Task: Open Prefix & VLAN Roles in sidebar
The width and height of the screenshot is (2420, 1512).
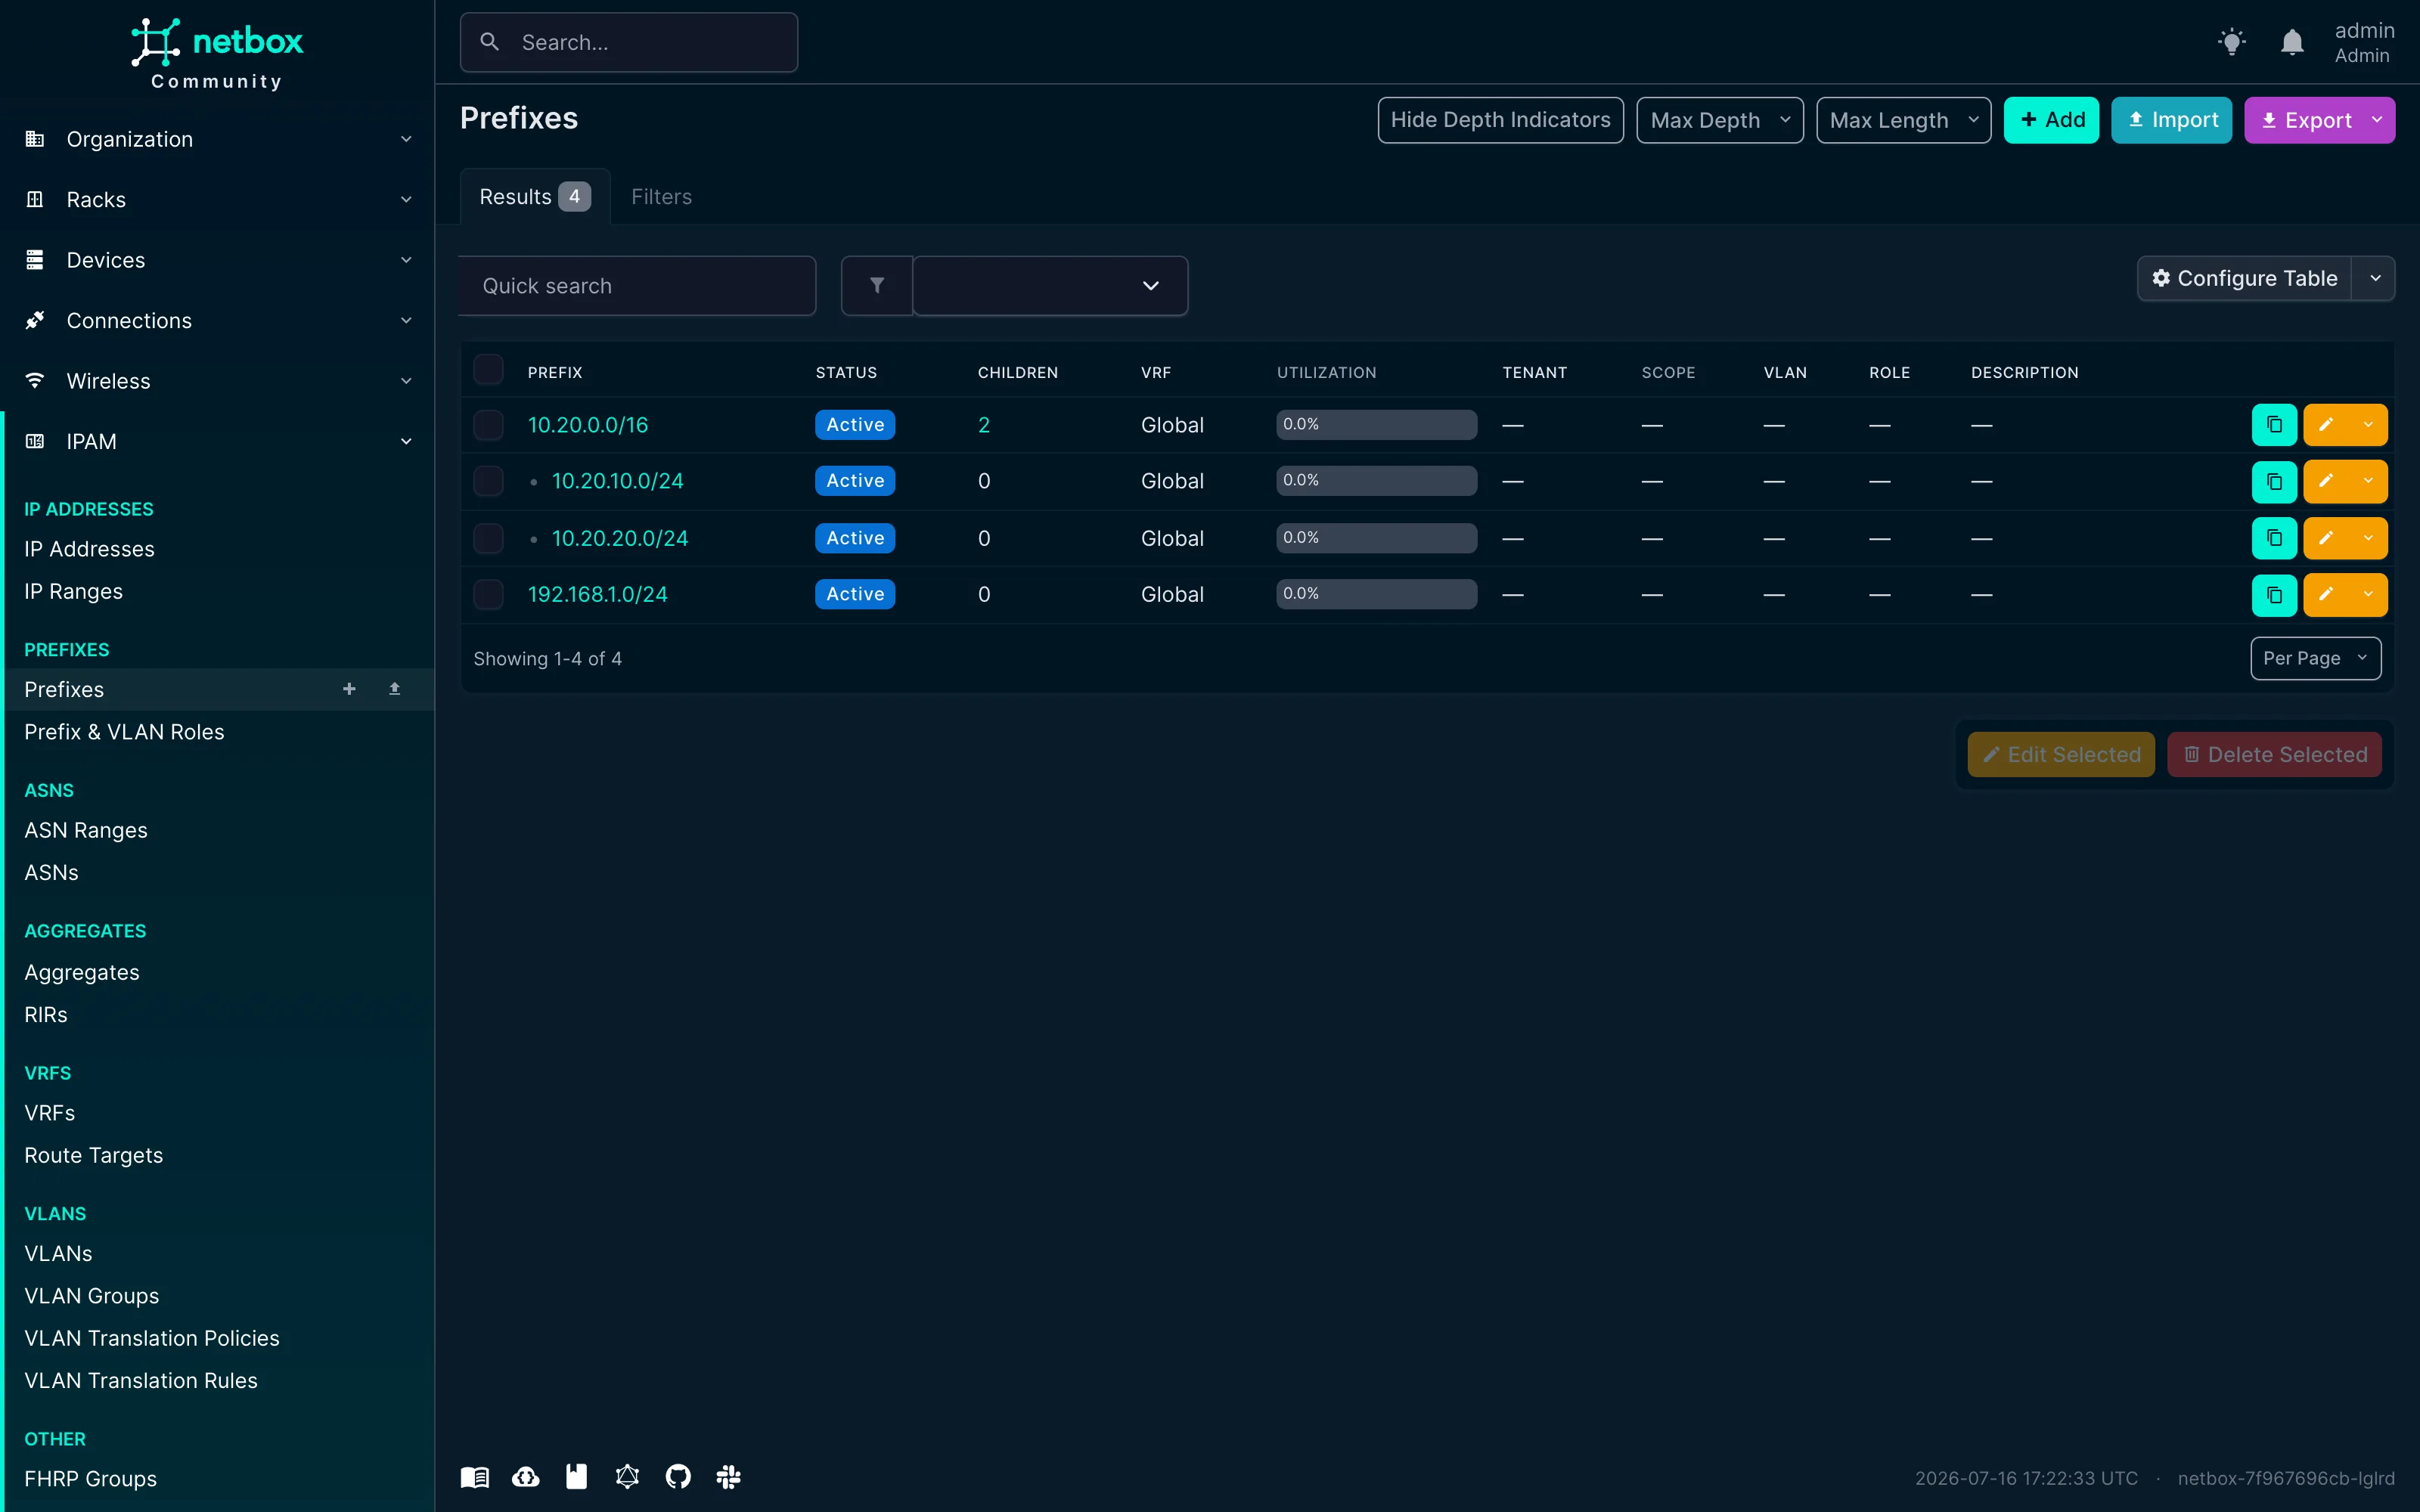Action: pyautogui.click(x=124, y=732)
